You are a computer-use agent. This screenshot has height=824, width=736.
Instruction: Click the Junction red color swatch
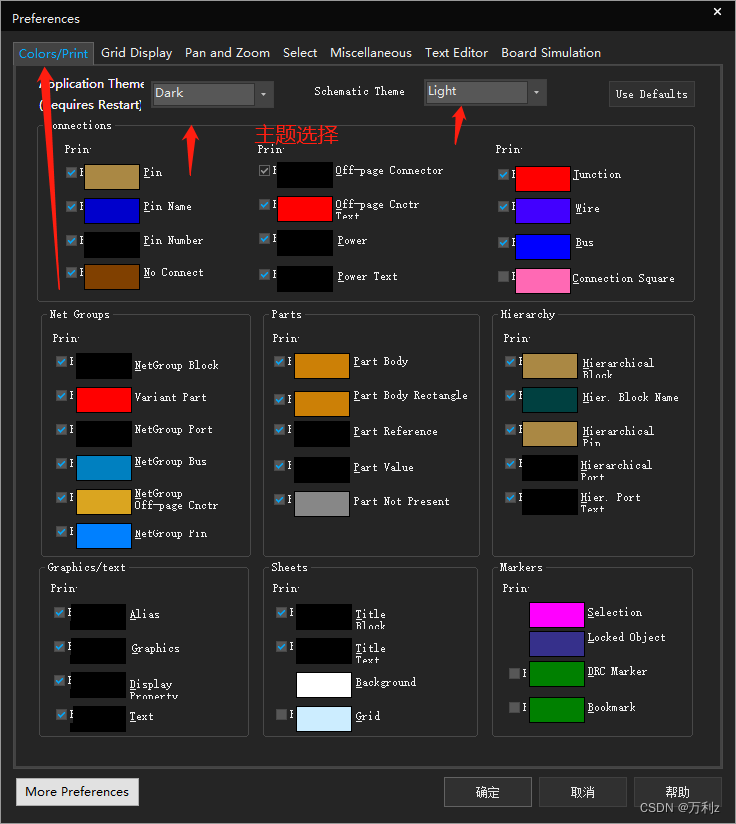[x=542, y=179]
